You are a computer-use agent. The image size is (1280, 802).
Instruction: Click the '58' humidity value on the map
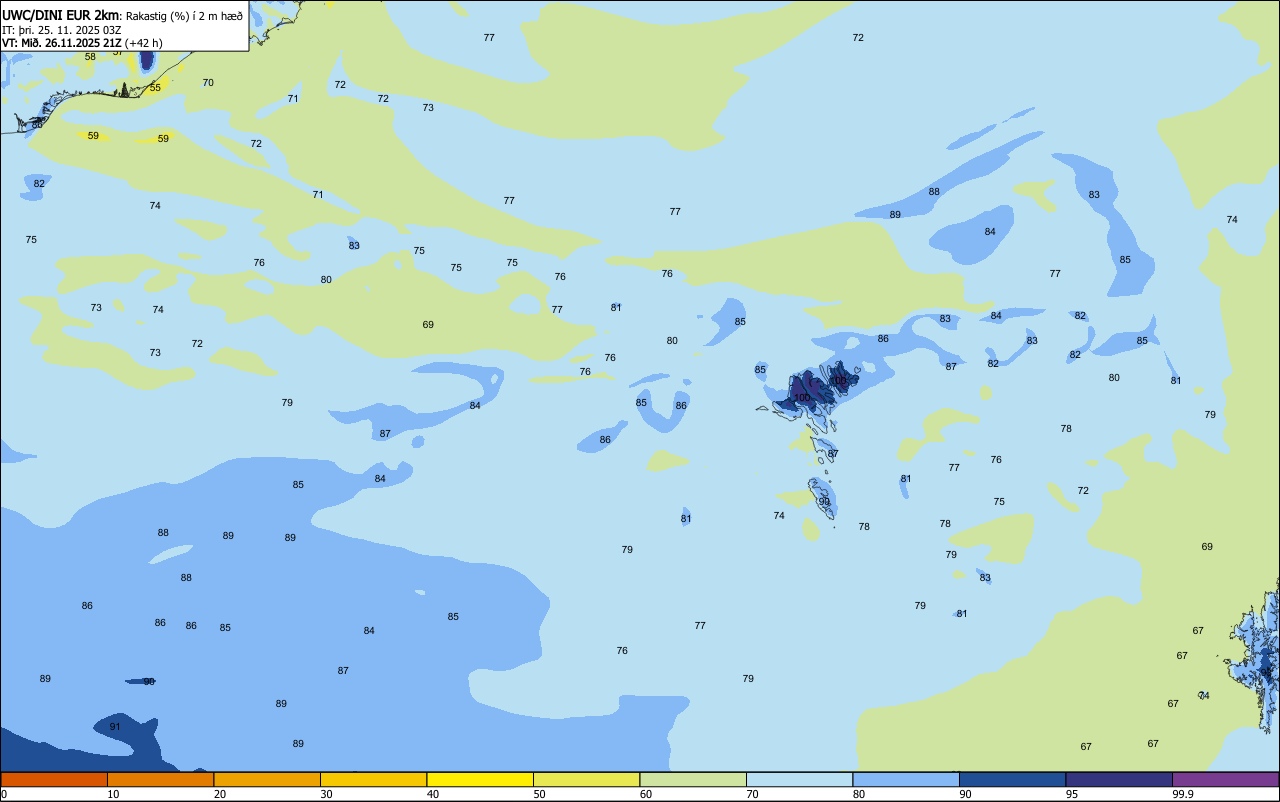[x=90, y=57]
